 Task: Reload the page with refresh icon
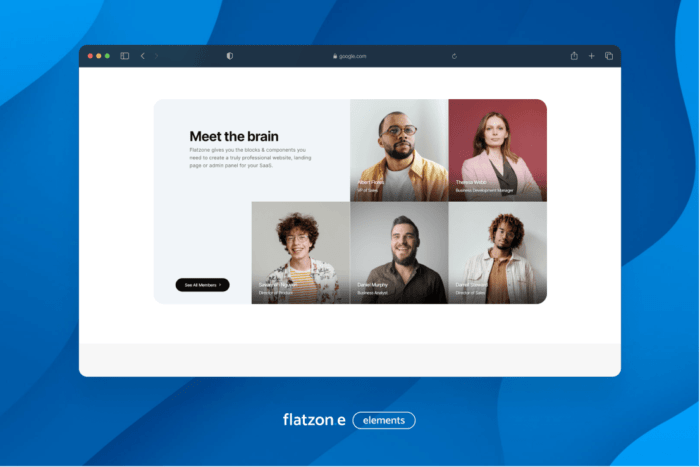(455, 56)
